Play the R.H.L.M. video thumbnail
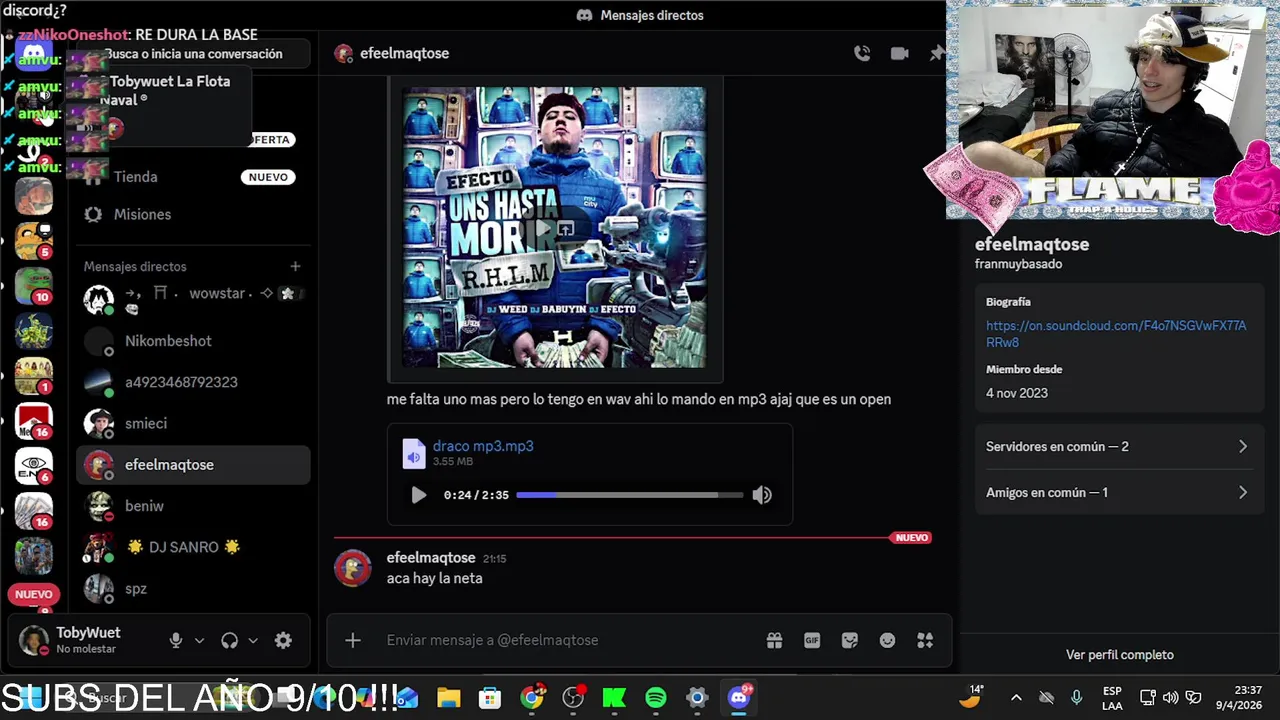The image size is (1280, 720). [x=542, y=229]
